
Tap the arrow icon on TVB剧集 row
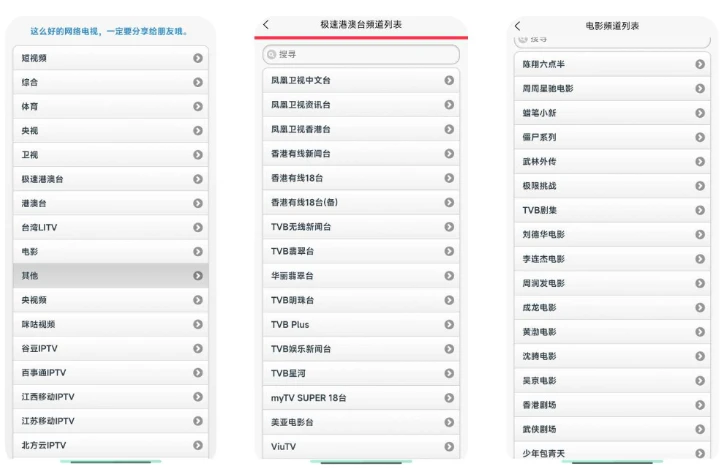tap(701, 210)
